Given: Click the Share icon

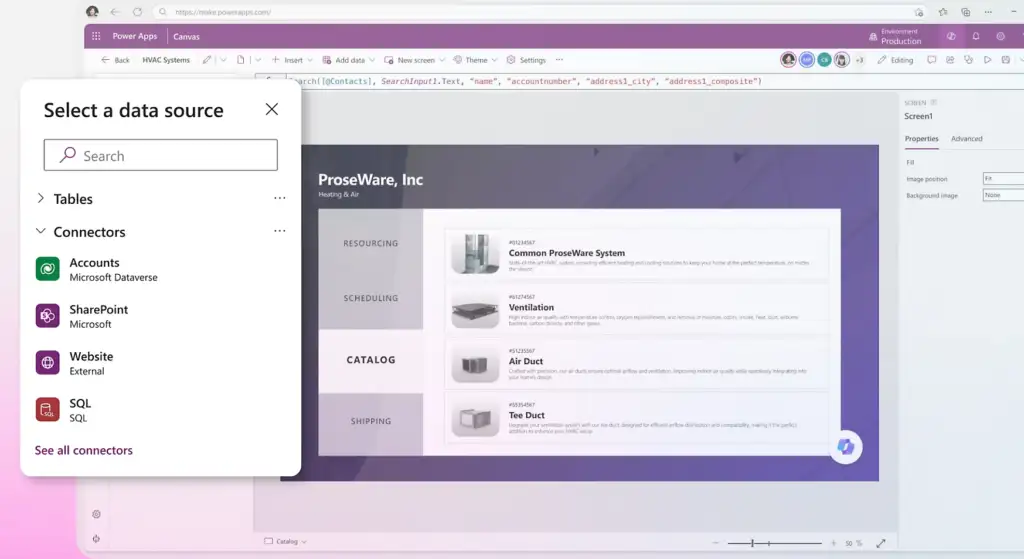Looking at the screenshot, I should click(x=950, y=60).
